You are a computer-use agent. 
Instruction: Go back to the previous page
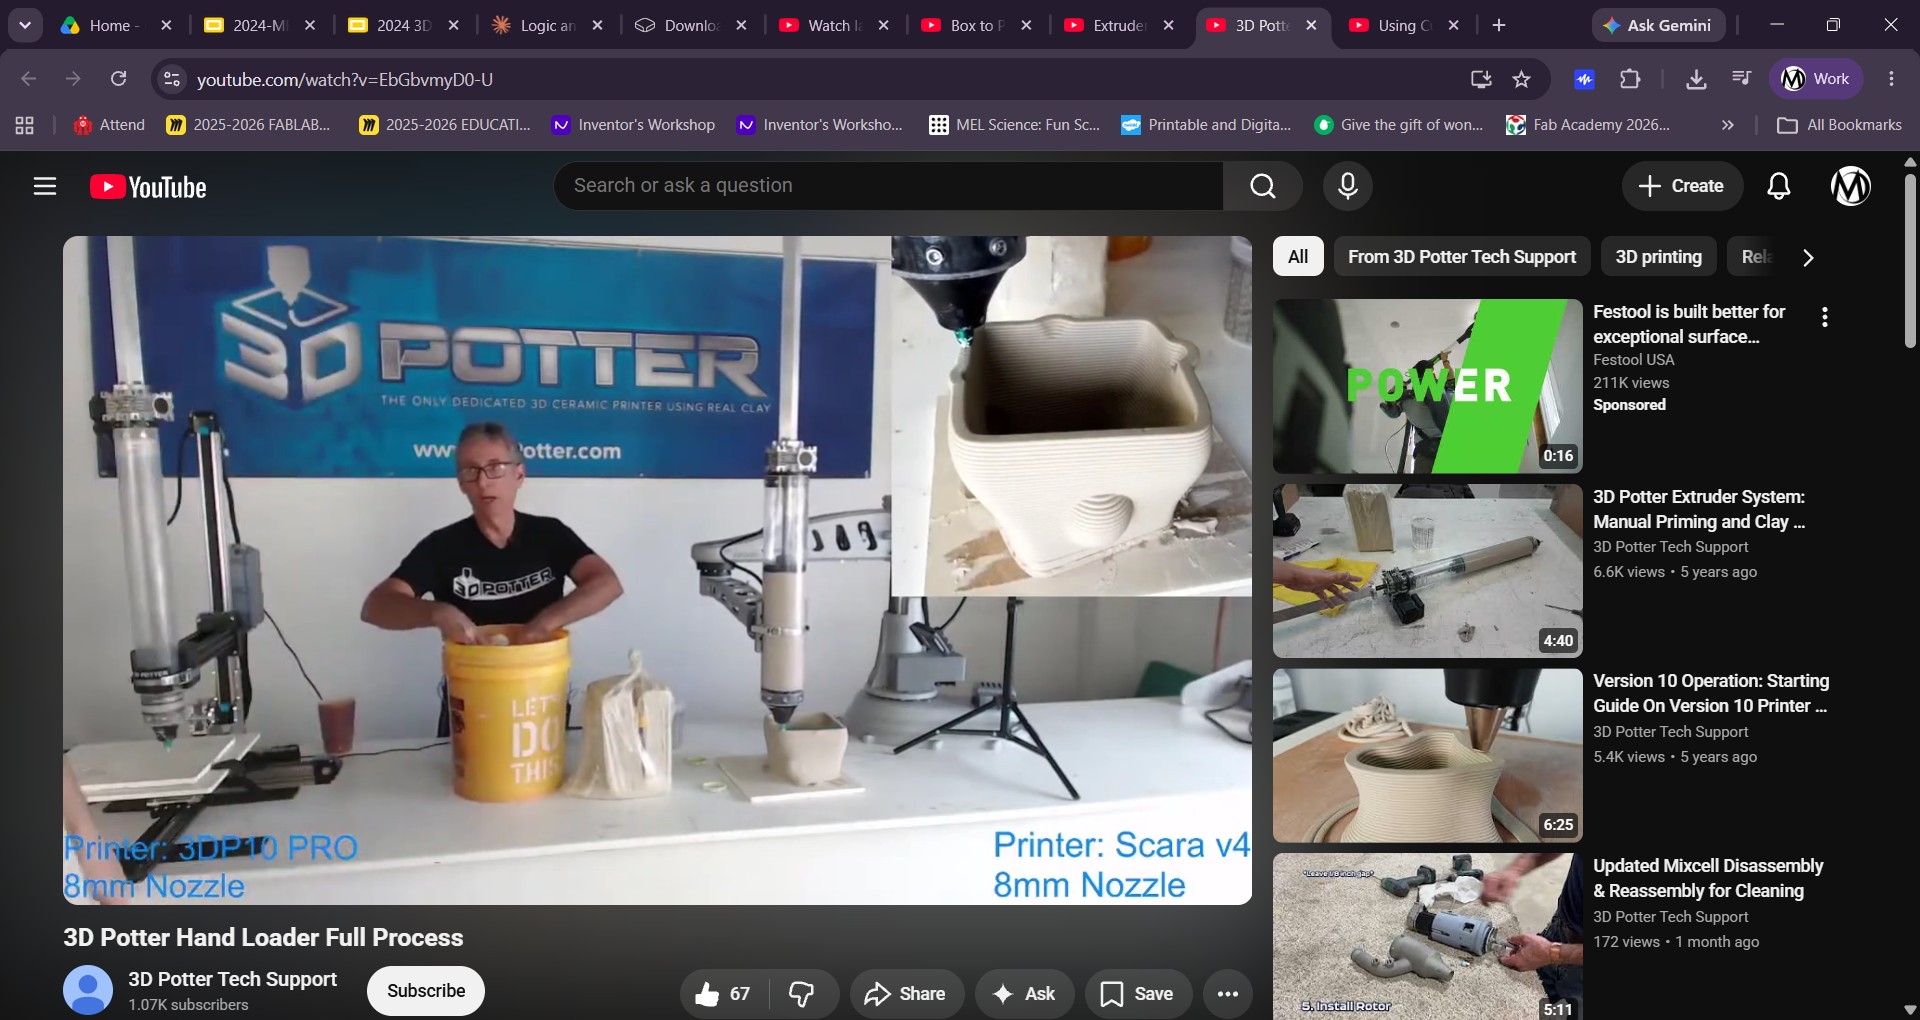28,79
